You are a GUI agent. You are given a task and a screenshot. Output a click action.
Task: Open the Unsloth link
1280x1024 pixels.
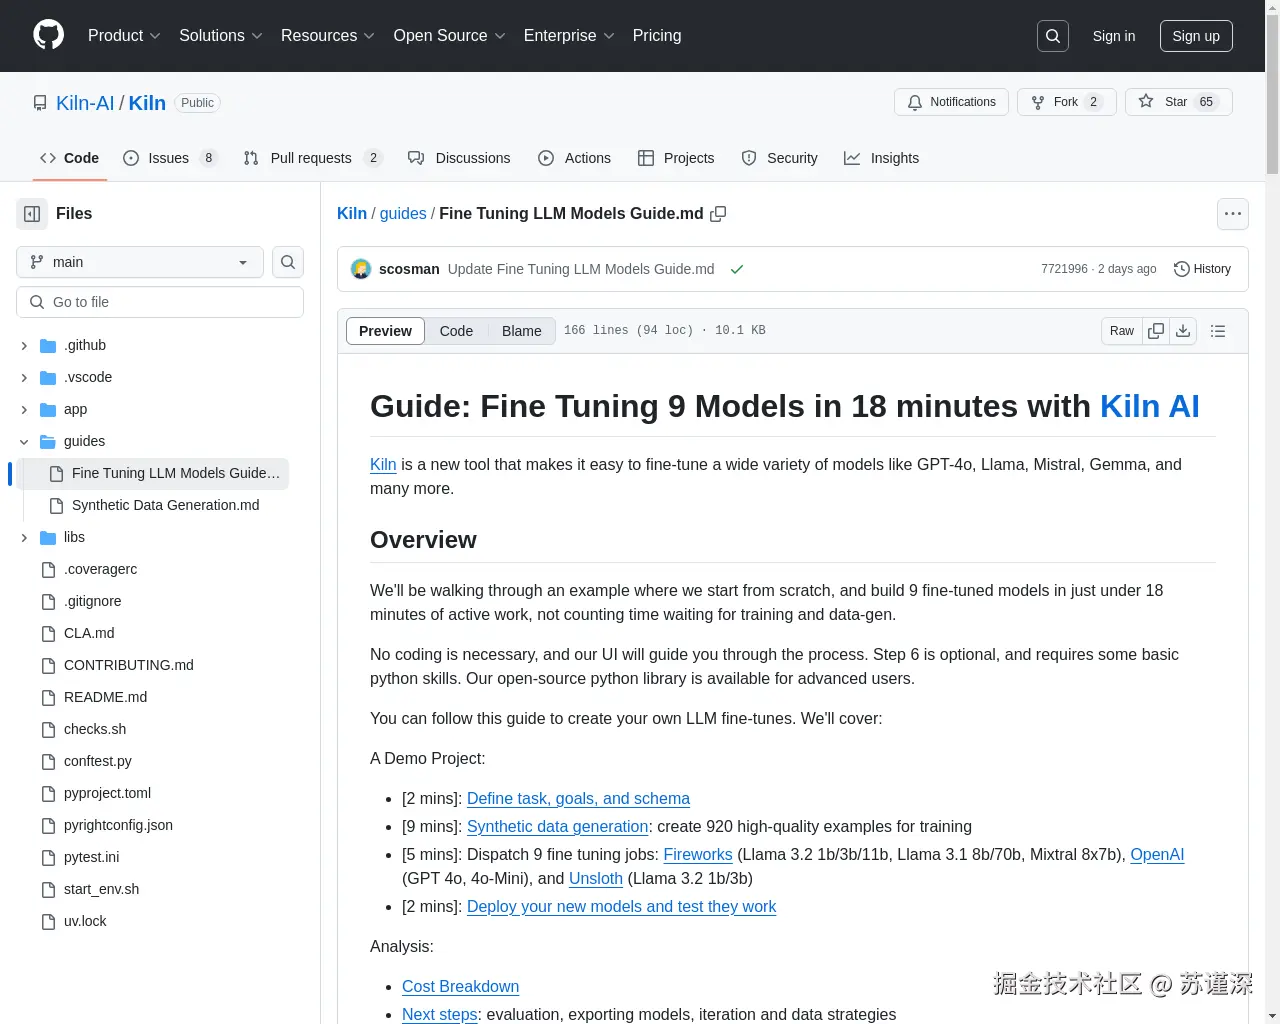click(x=596, y=879)
